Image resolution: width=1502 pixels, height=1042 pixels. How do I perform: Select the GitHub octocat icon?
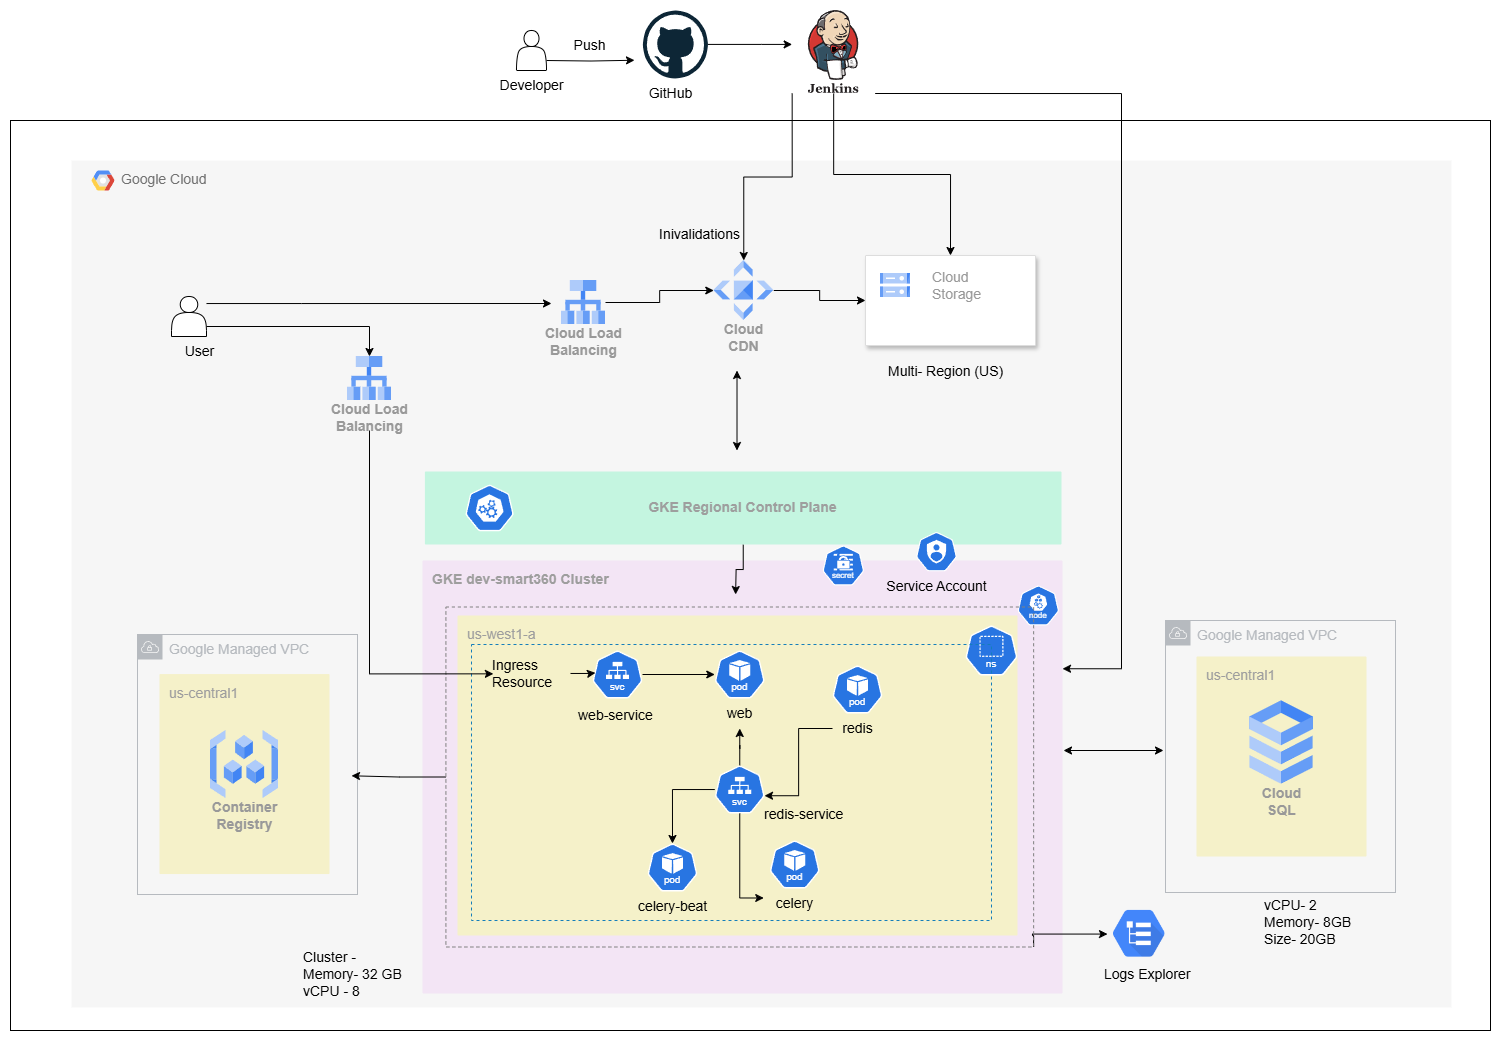click(675, 45)
